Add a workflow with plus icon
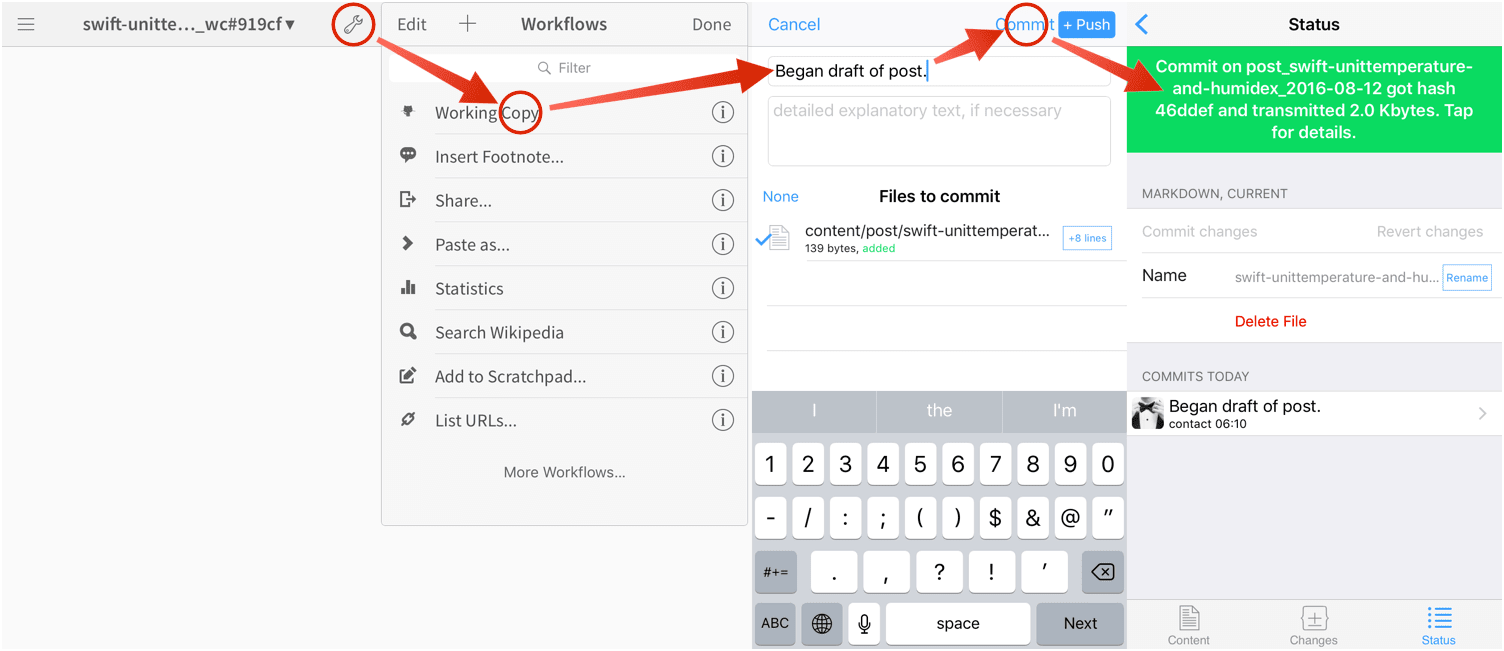This screenshot has height=651, width=1504. pyautogui.click(x=467, y=24)
